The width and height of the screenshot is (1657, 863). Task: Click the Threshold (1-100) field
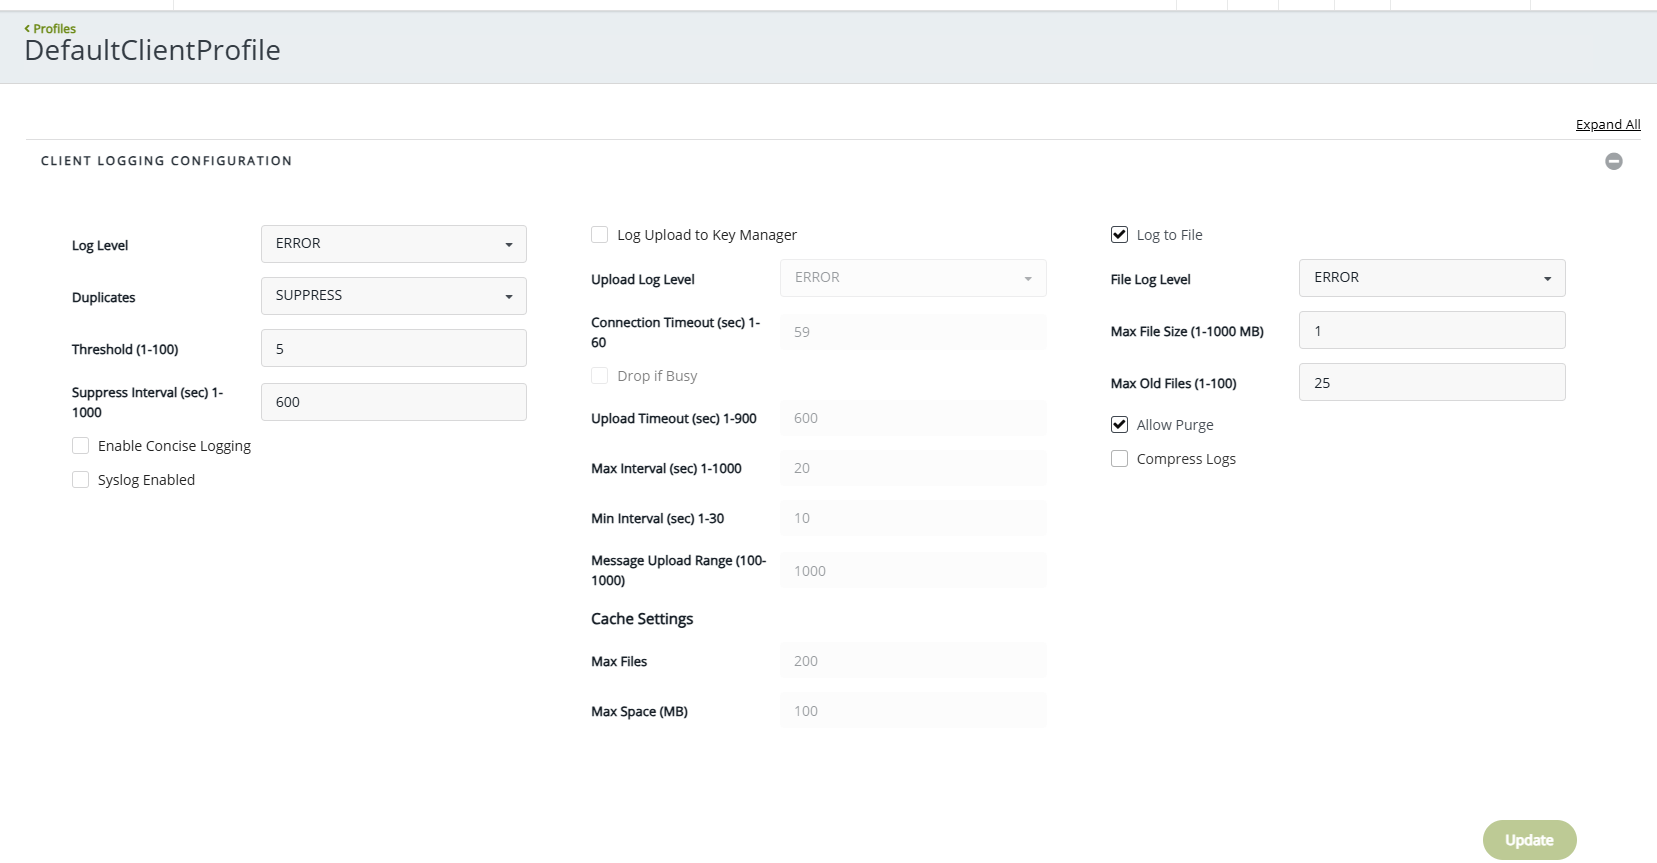point(394,348)
